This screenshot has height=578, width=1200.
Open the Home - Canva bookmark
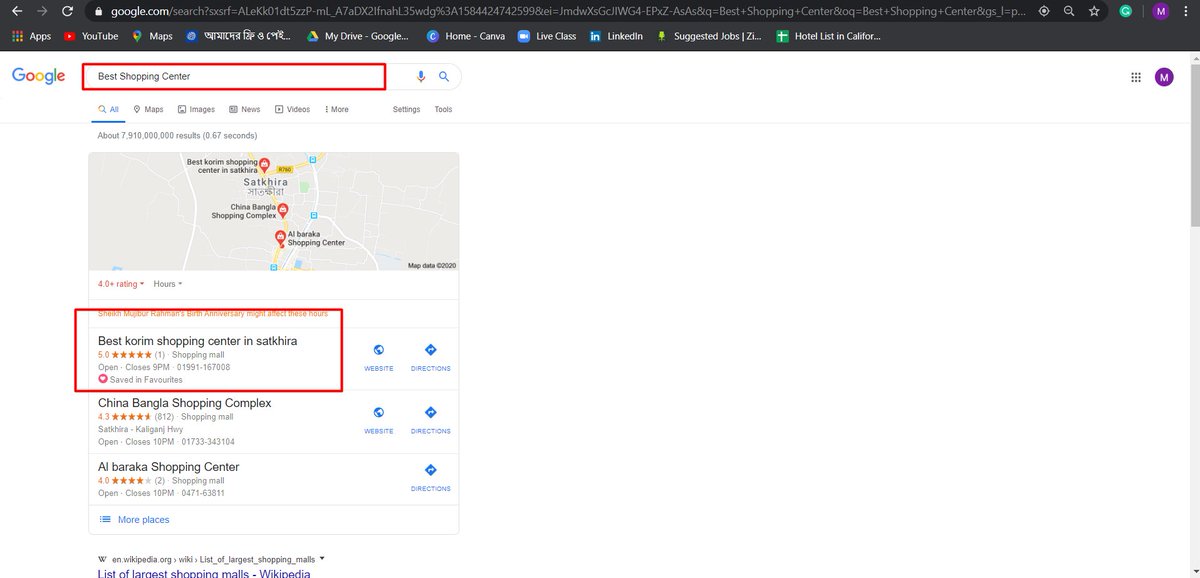pos(465,36)
